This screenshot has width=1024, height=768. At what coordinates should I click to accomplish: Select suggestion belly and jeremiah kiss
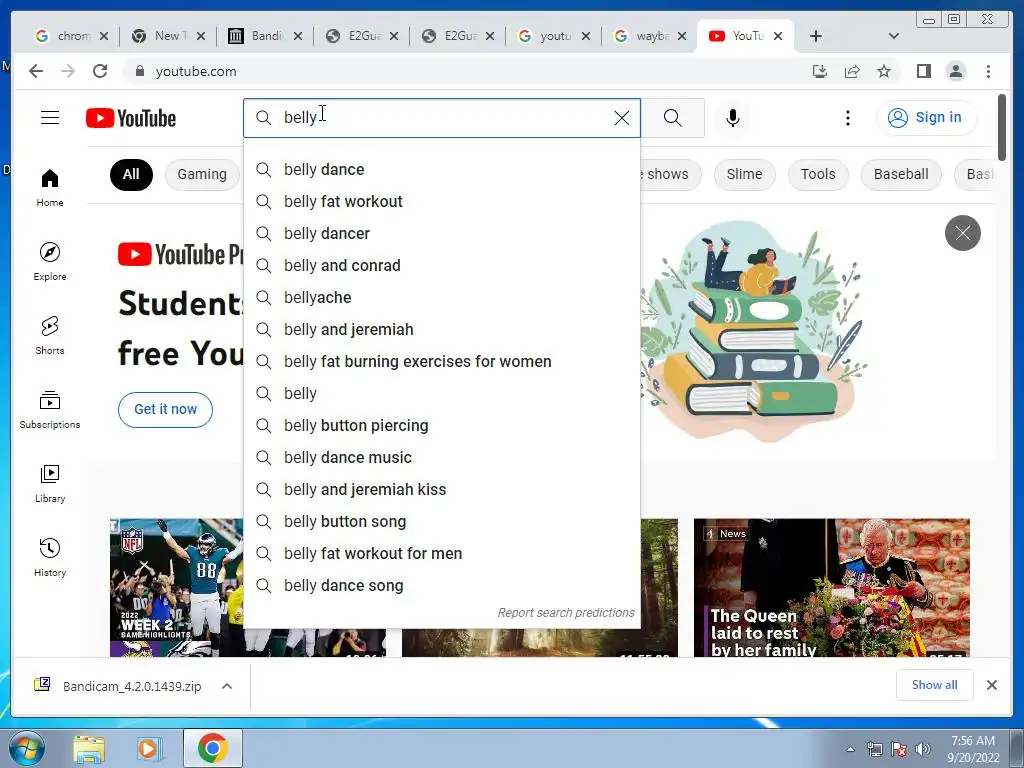pos(441,489)
